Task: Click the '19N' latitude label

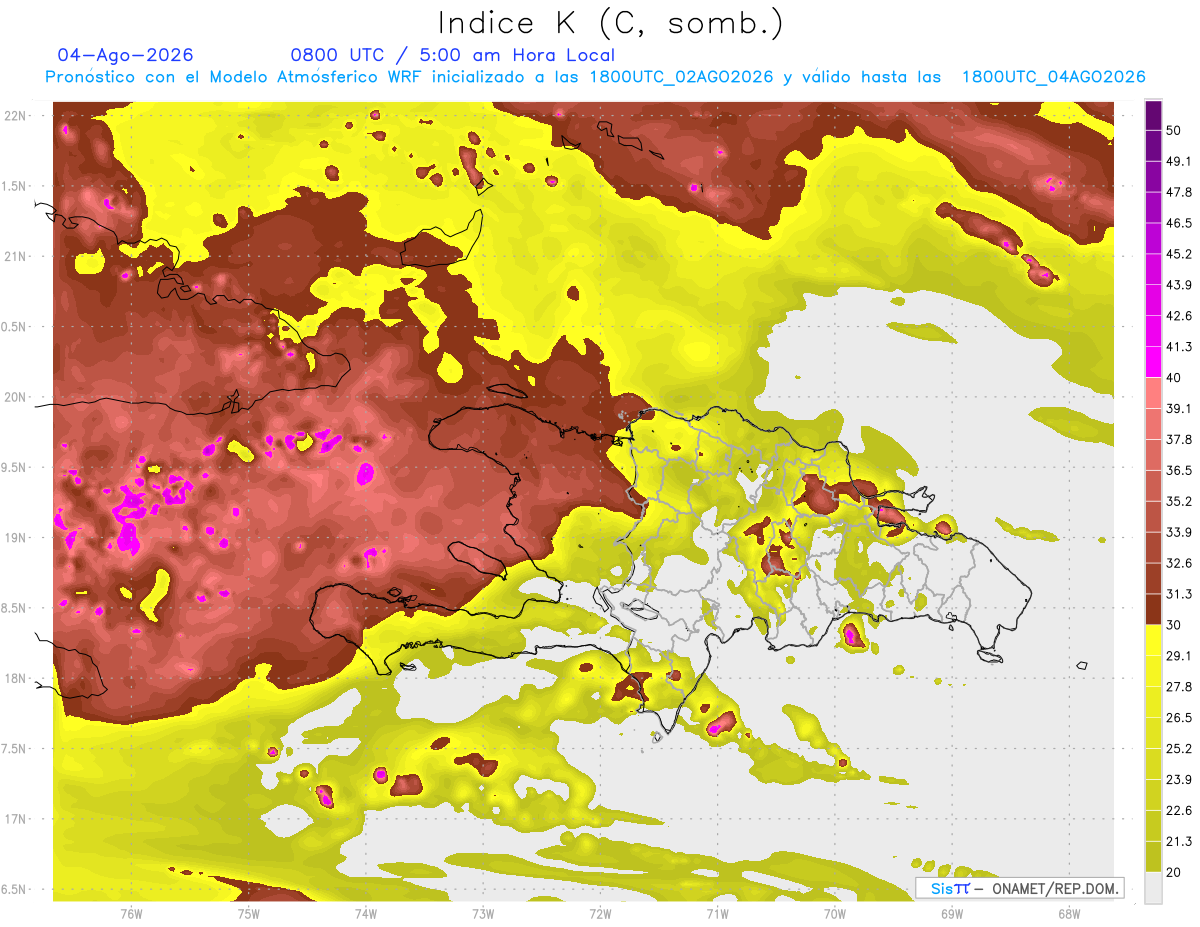Action: [17, 538]
